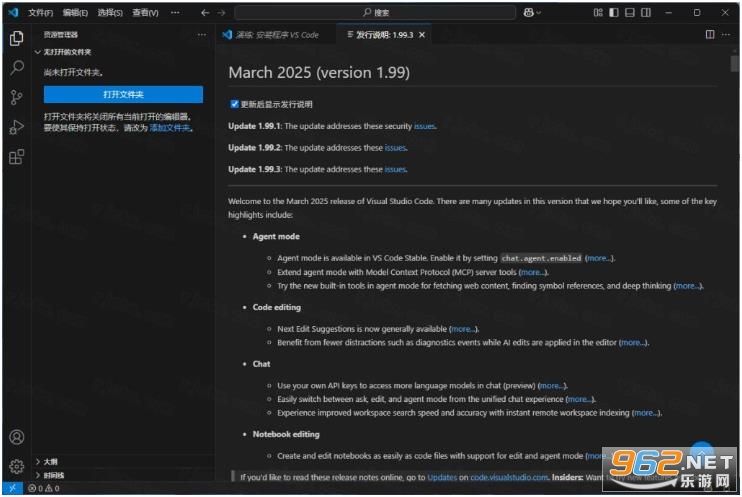
Task: Click the command center search box
Action: point(375,13)
